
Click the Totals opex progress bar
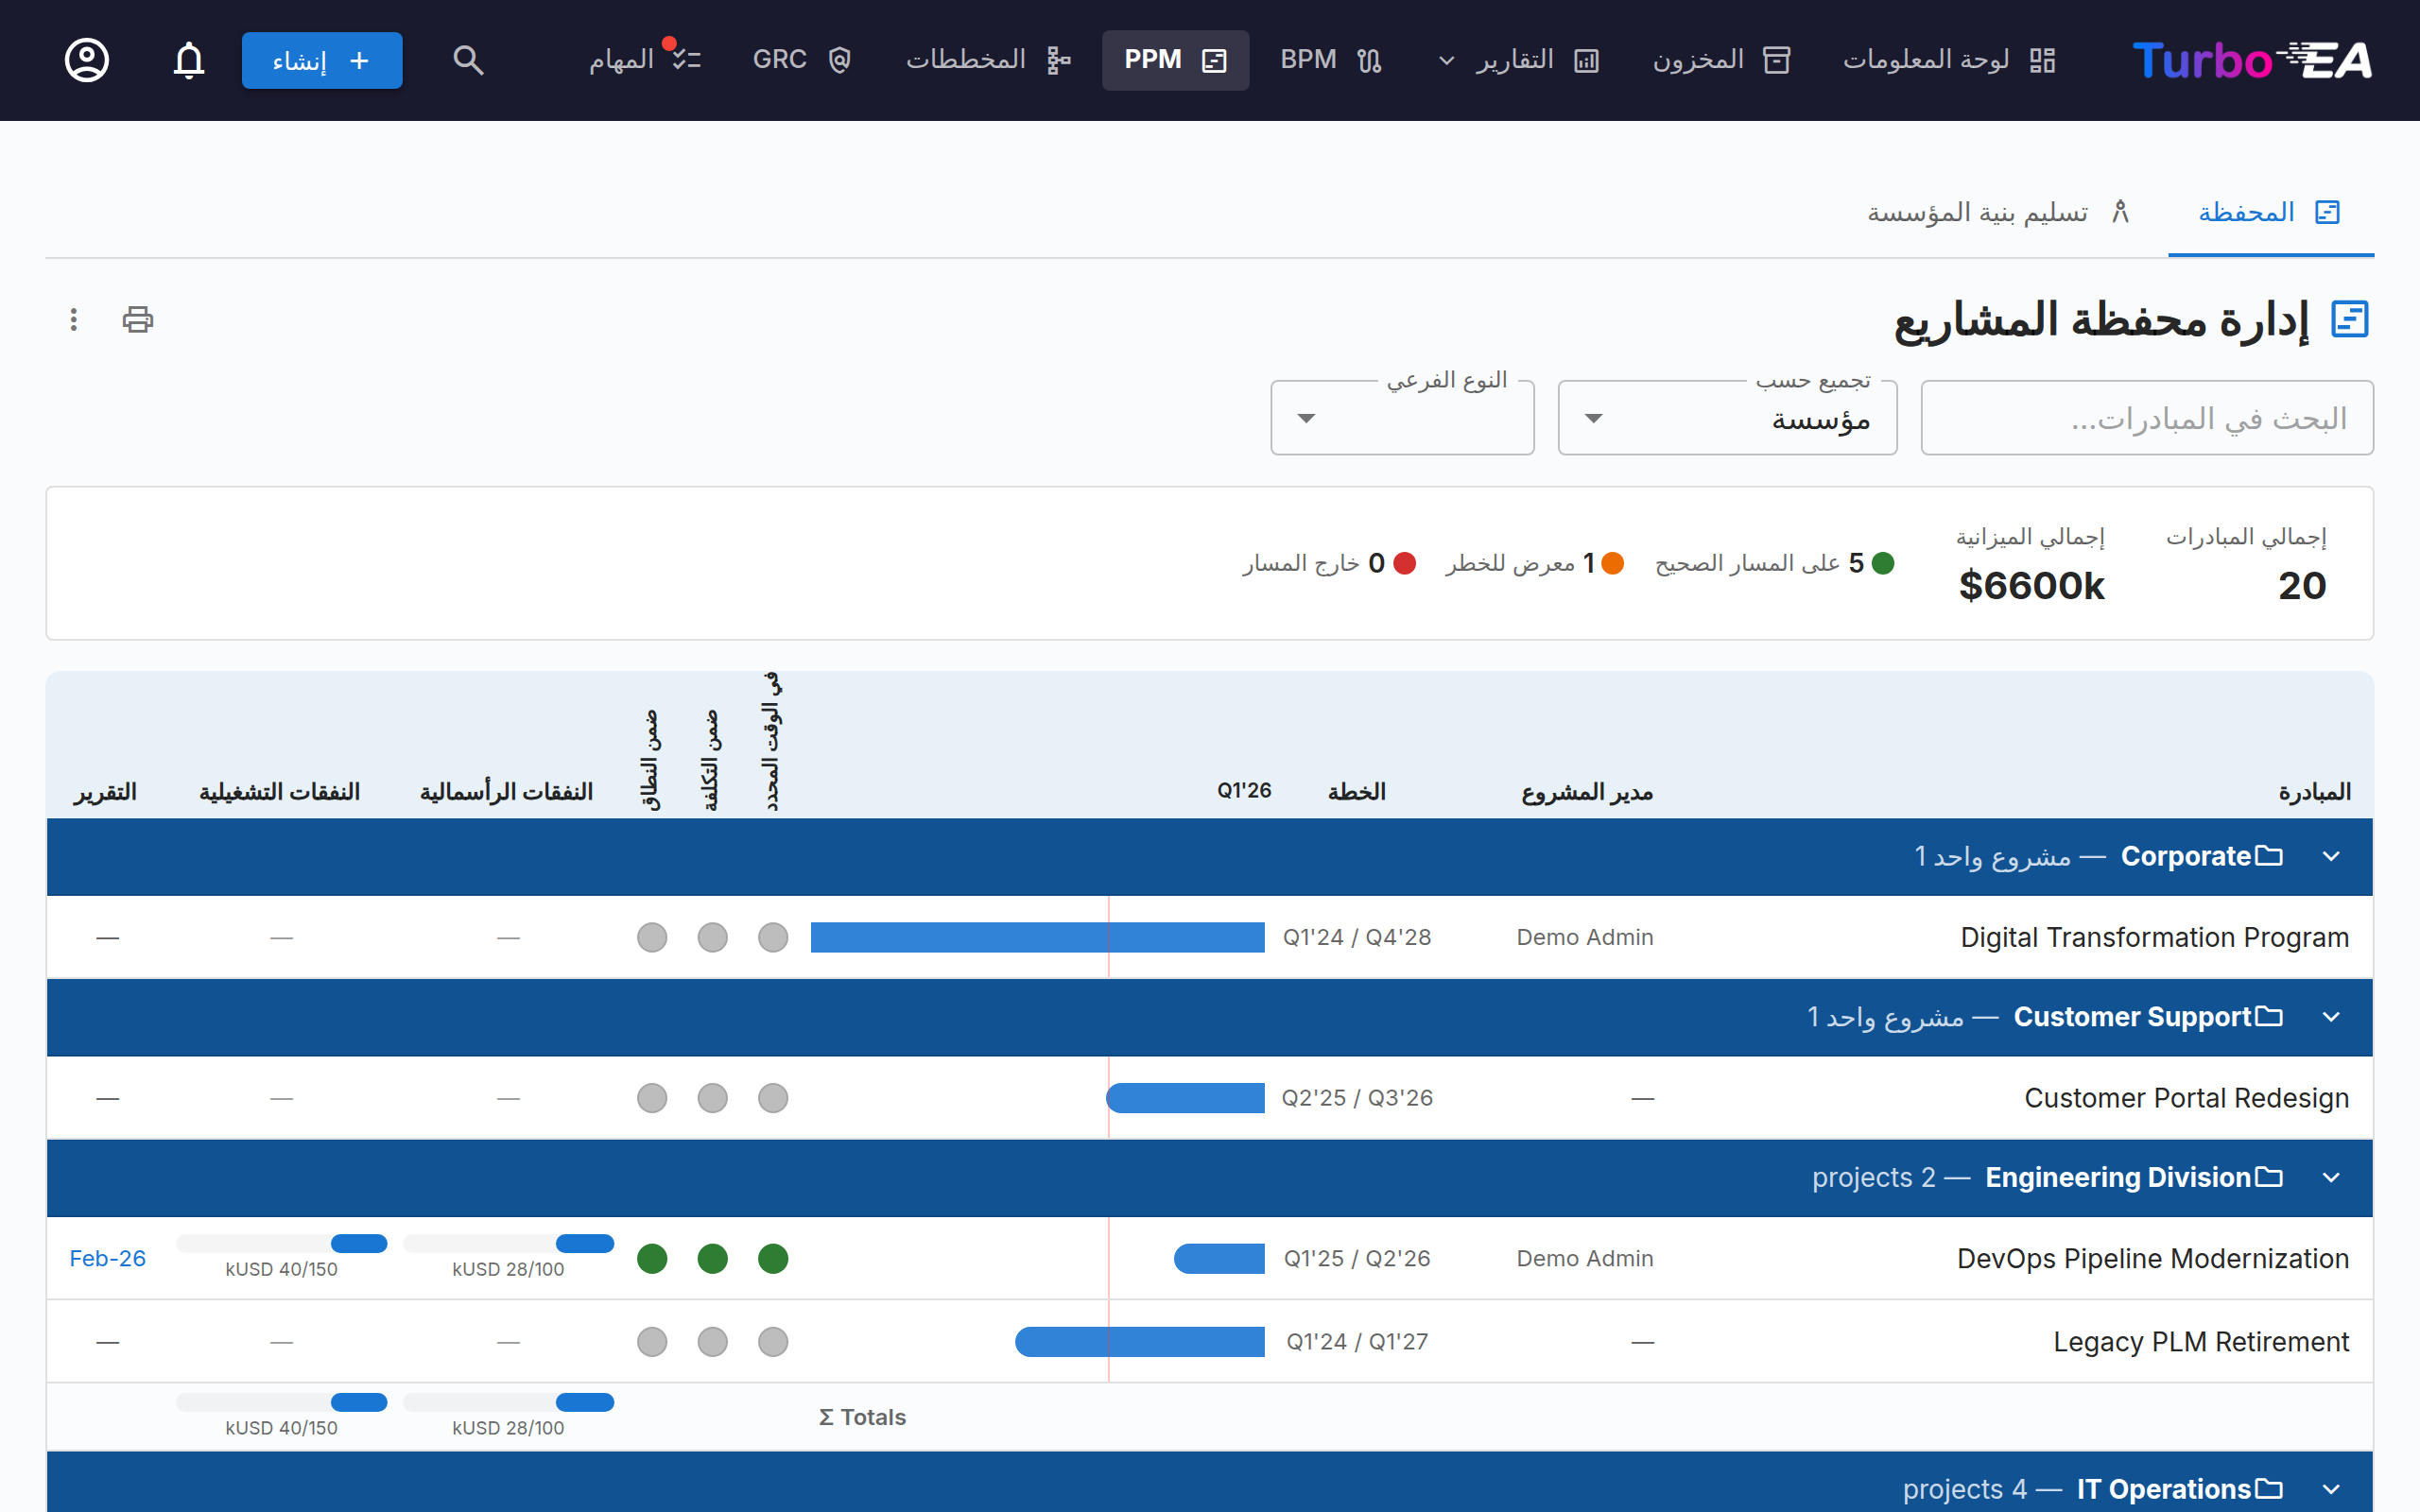pyautogui.click(x=281, y=1403)
